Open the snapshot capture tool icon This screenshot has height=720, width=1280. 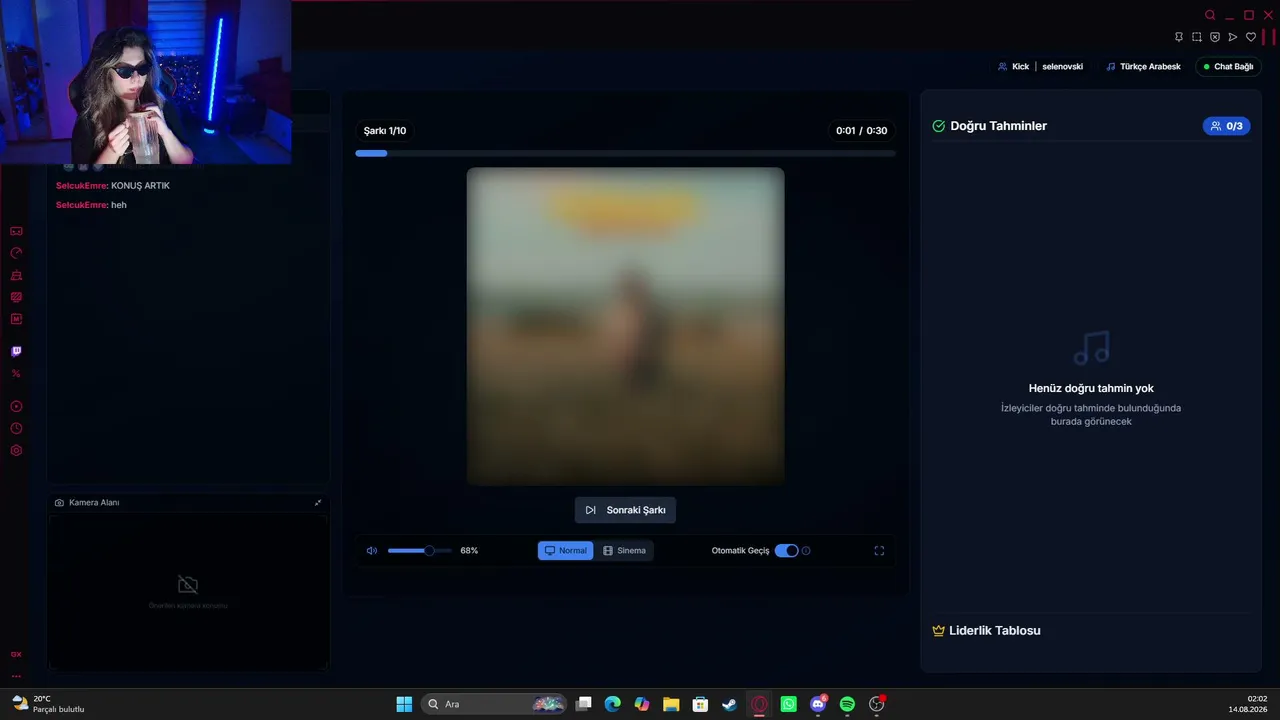point(1197,37)
